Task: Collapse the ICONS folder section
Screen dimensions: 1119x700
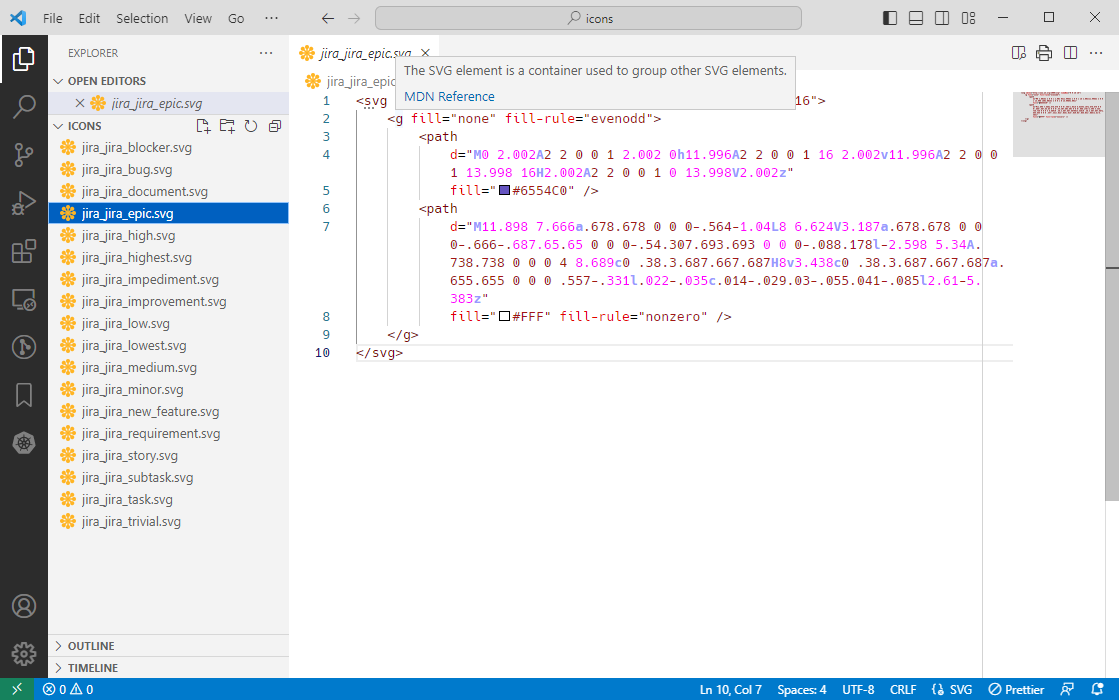Action: [x=84, y=126]
